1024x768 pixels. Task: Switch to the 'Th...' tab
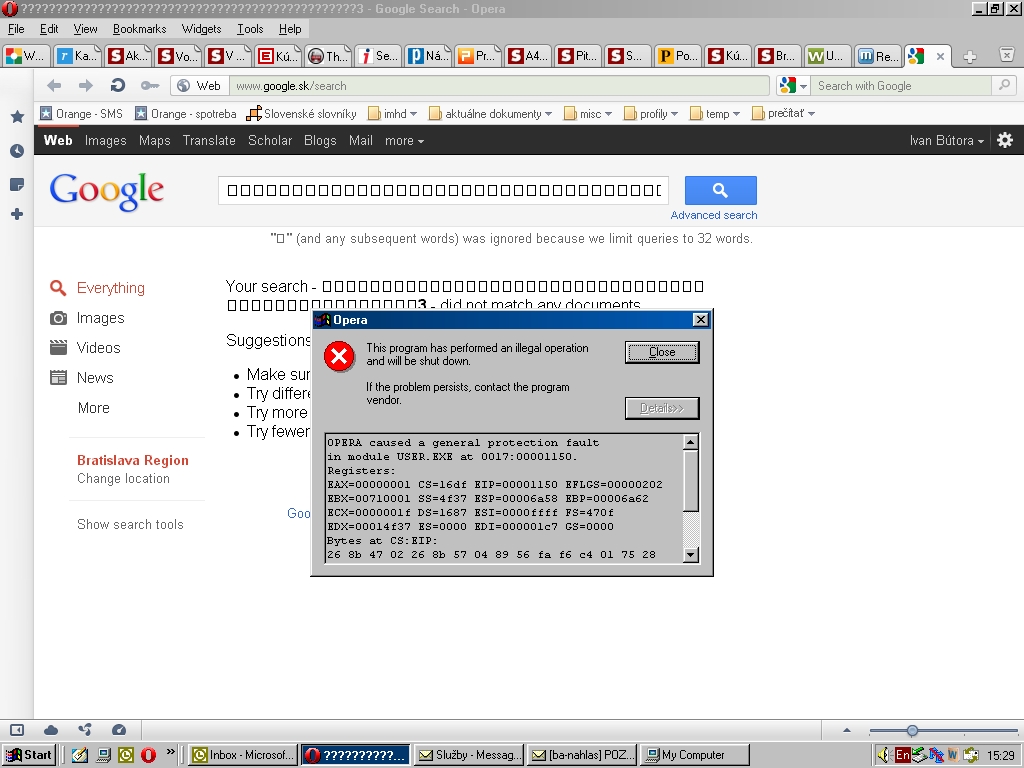tap(328, 56)
